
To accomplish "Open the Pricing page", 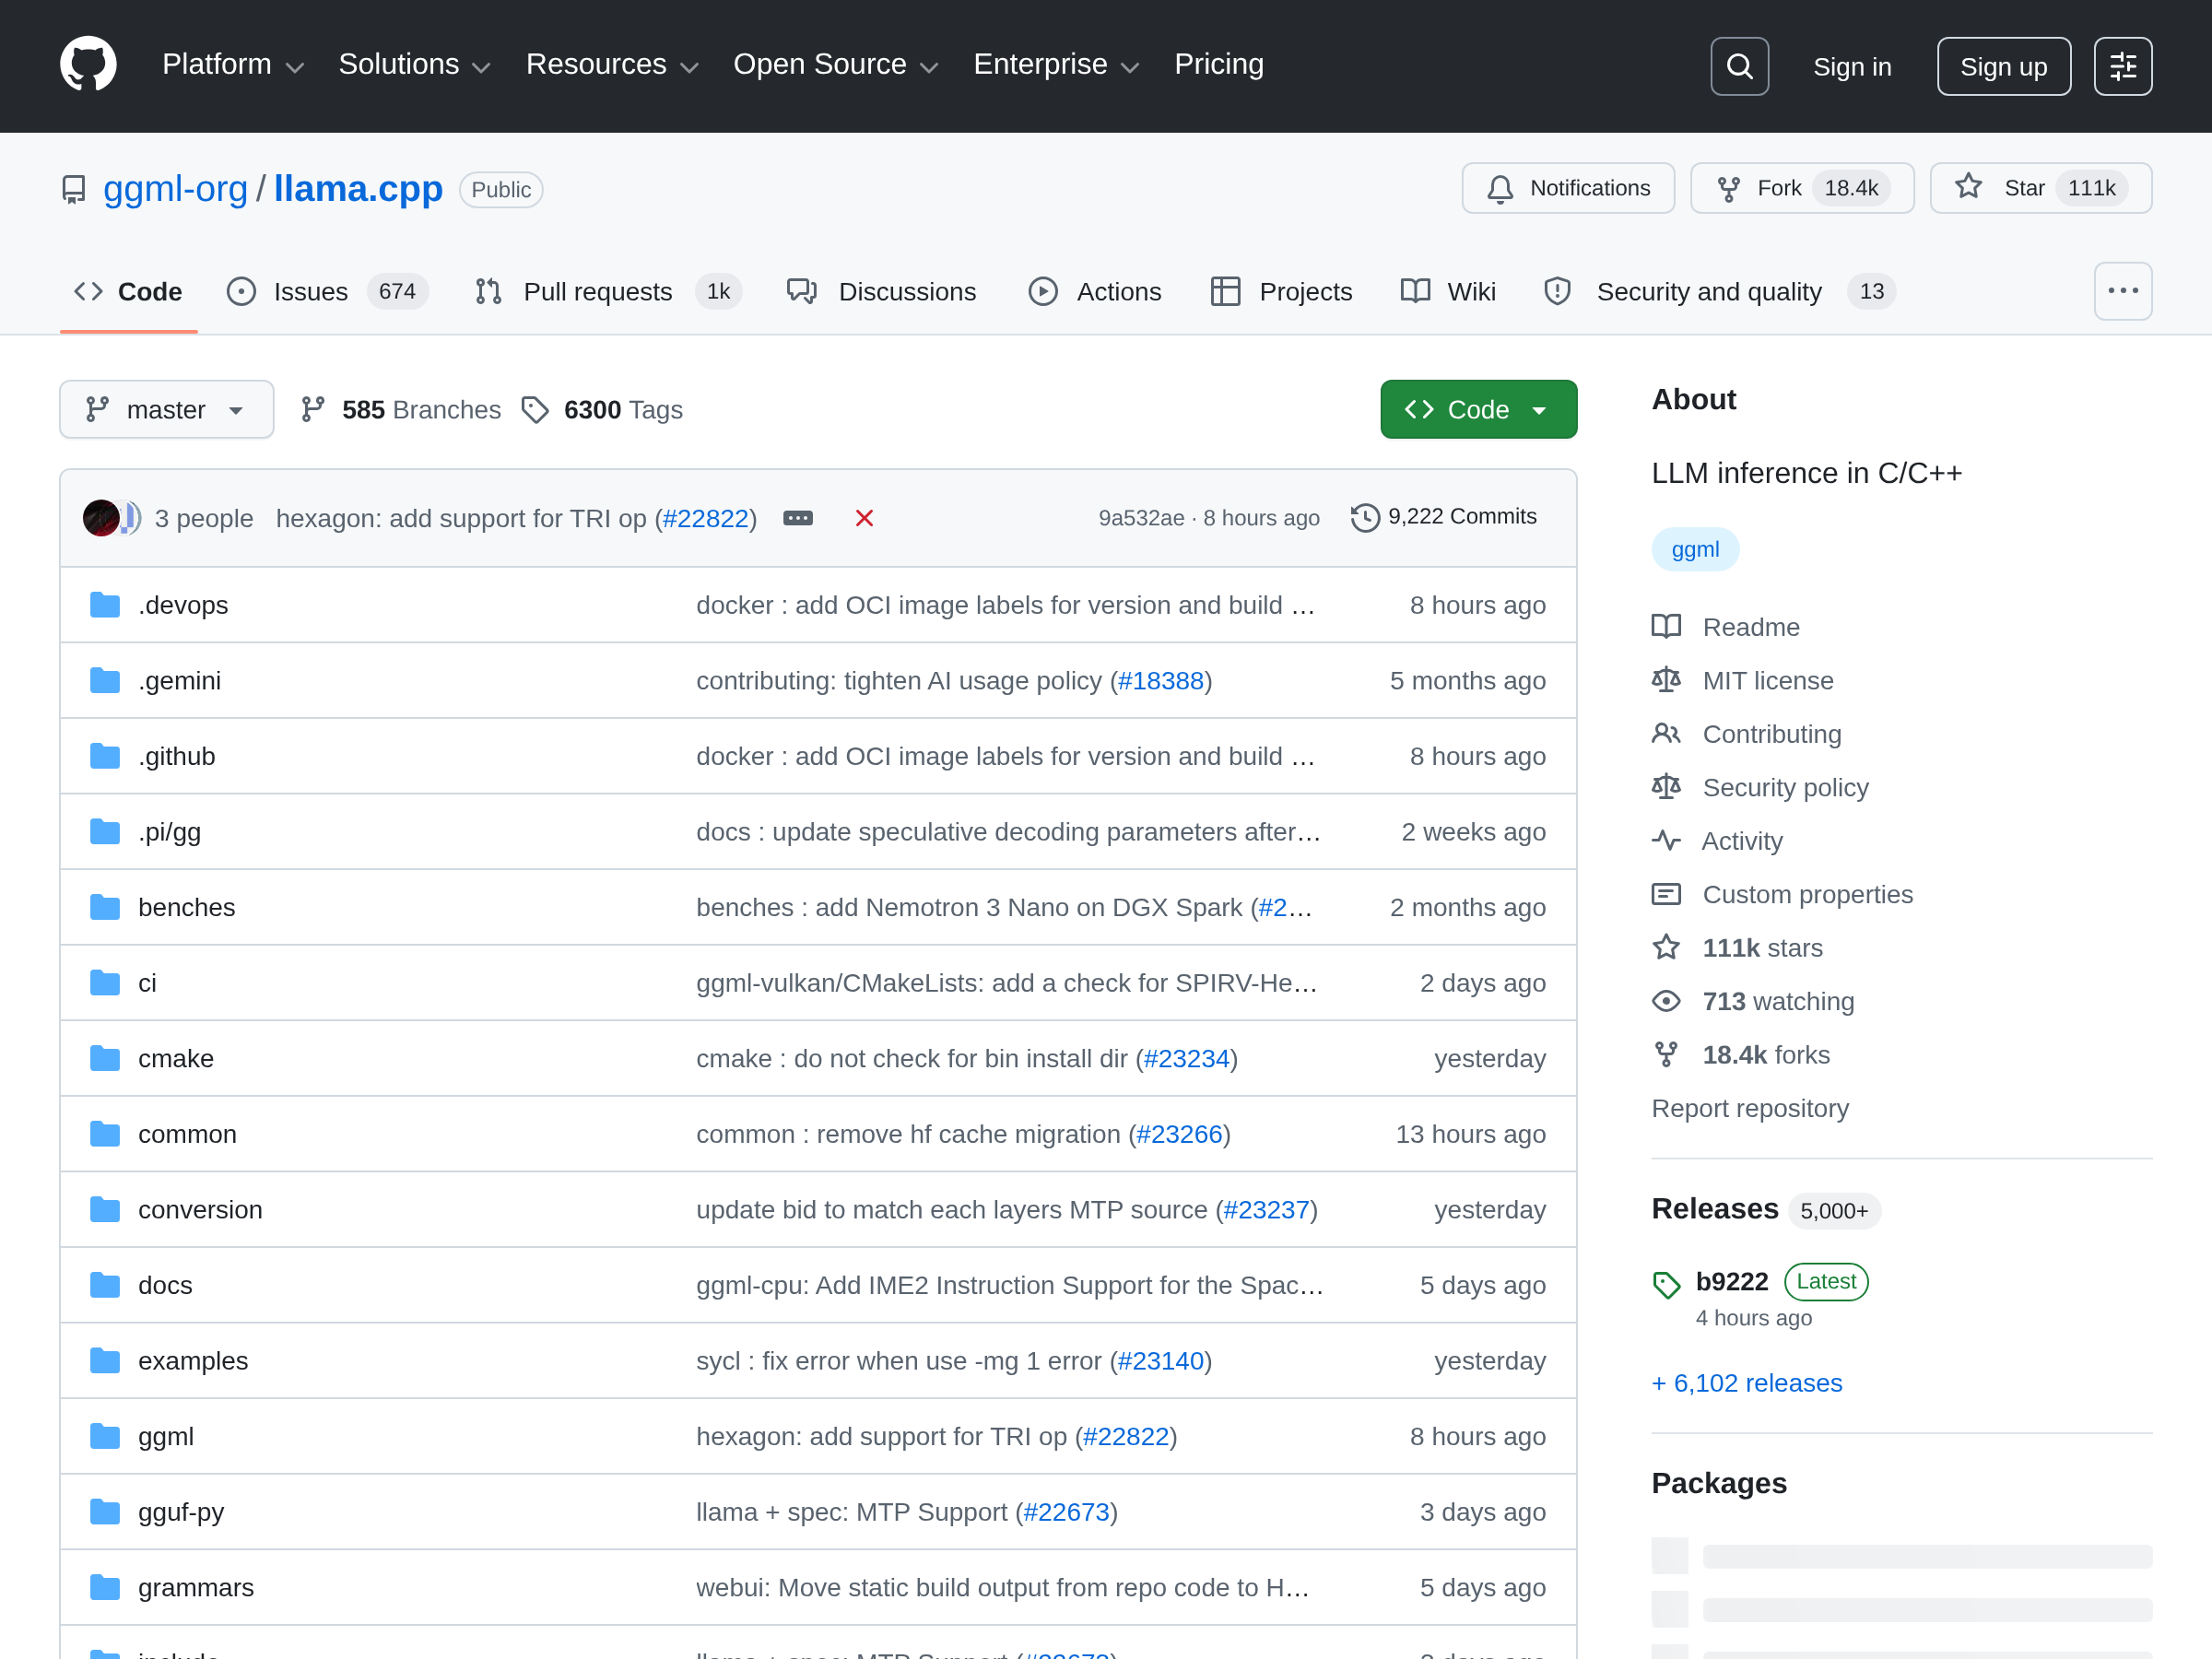I will [x=1218, y=65].
